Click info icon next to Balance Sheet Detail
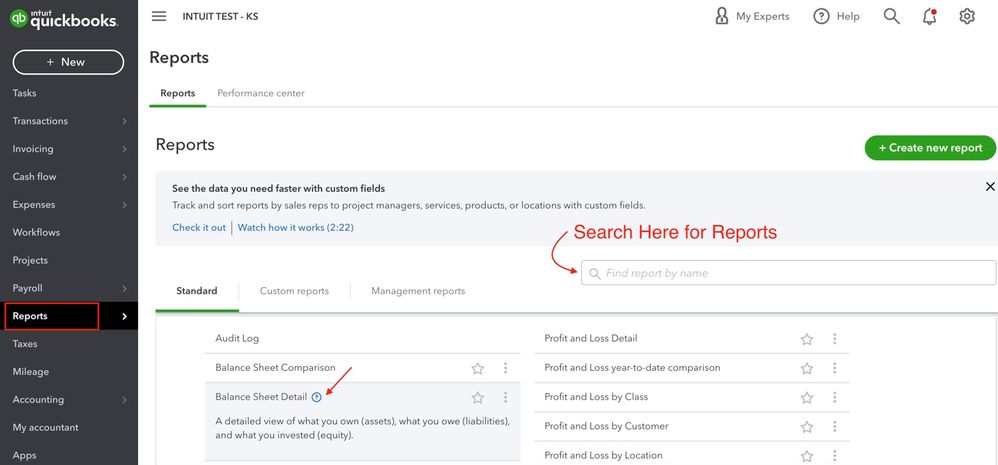The width and height of the screenshot is (998, 465). coord(317,397)
